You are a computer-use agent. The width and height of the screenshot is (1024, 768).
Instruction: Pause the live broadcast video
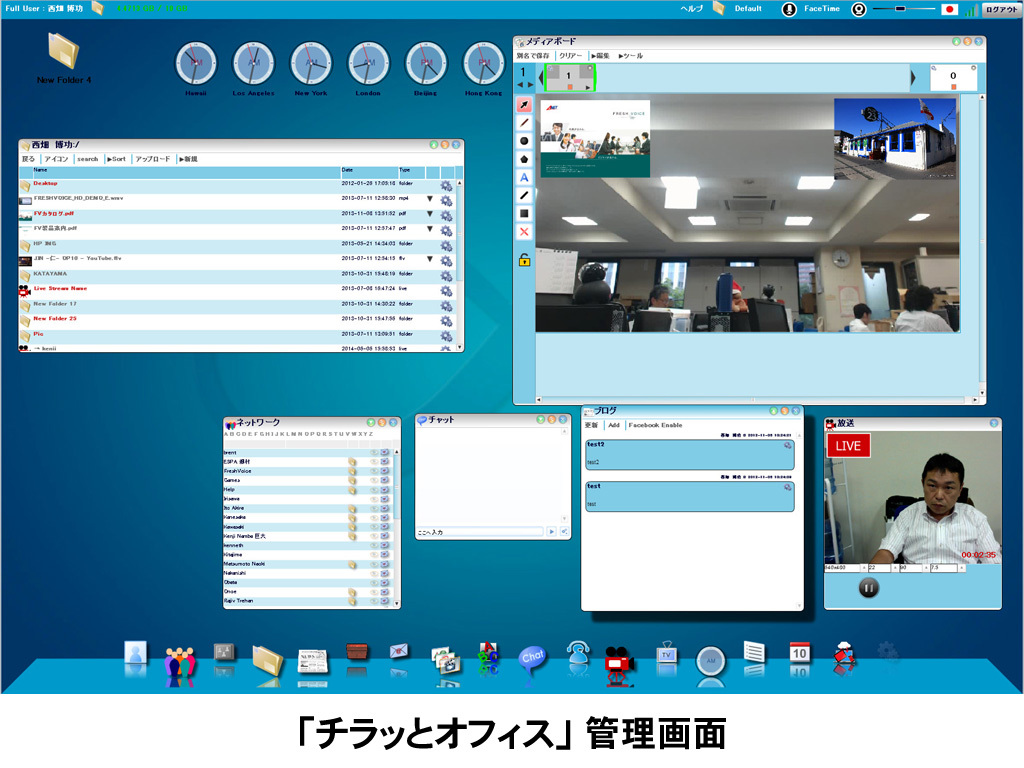(x=868, y=588)
